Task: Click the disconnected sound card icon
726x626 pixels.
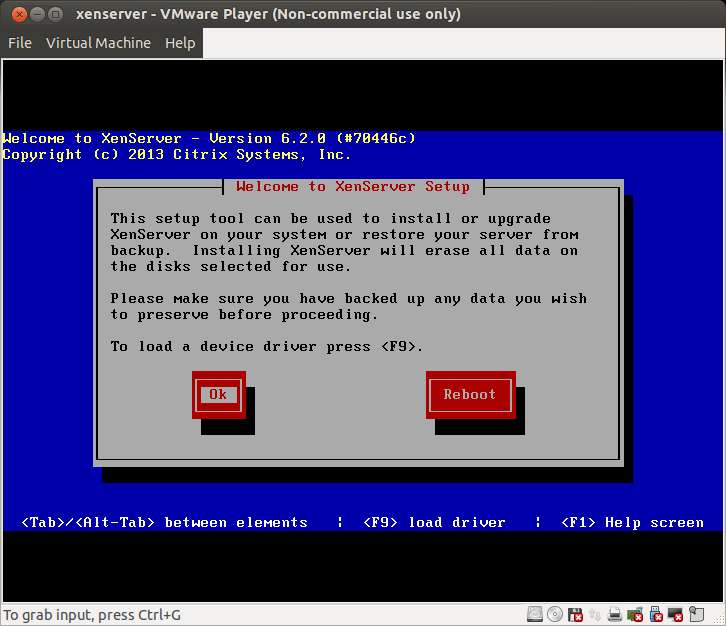Action: point(635,614)
